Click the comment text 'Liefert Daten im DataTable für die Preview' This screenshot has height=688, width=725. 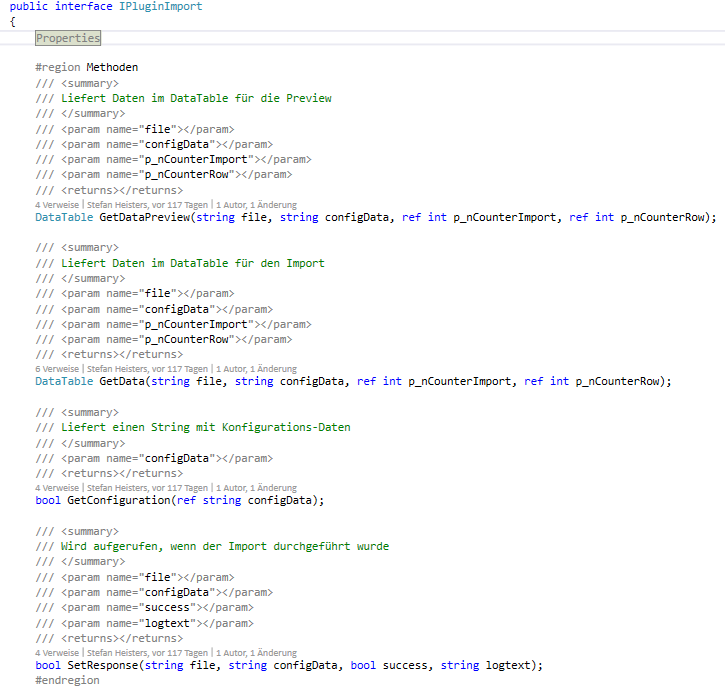(x=196, y=98)
